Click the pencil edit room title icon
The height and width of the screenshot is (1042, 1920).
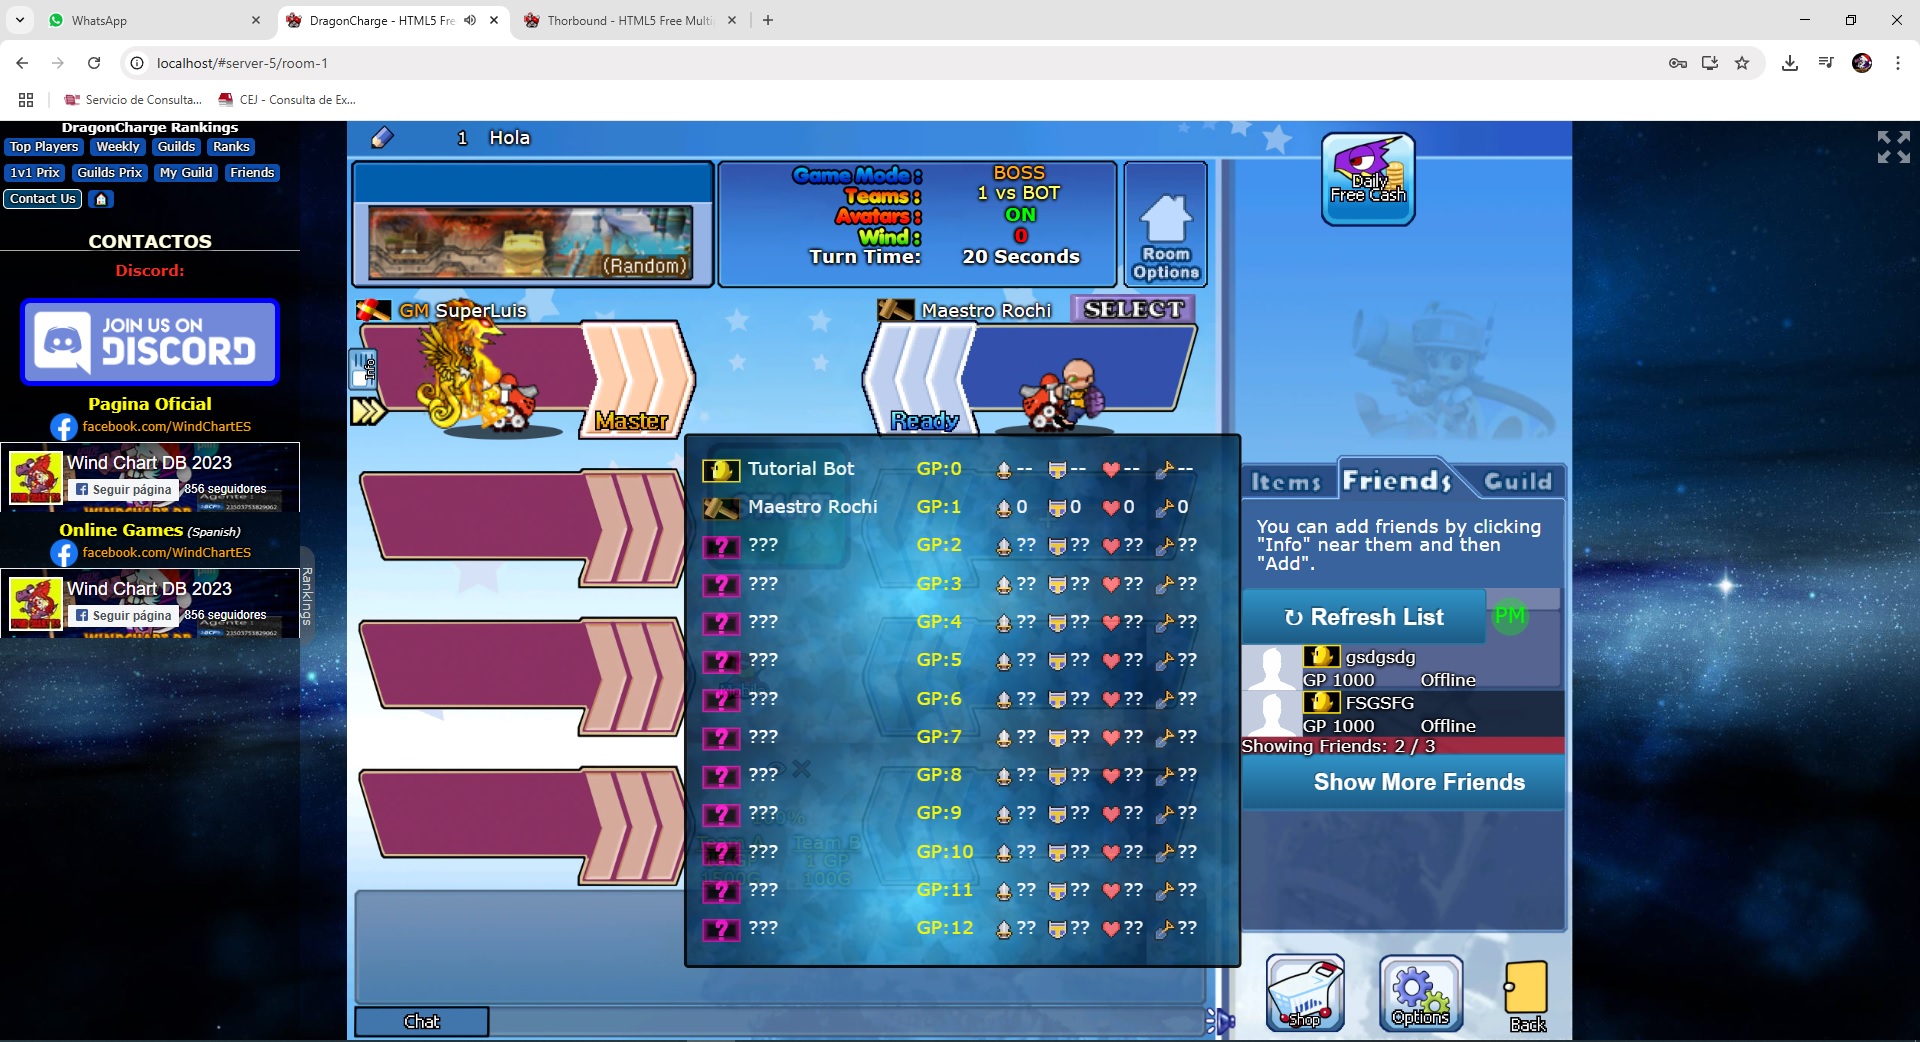(382, 138)
